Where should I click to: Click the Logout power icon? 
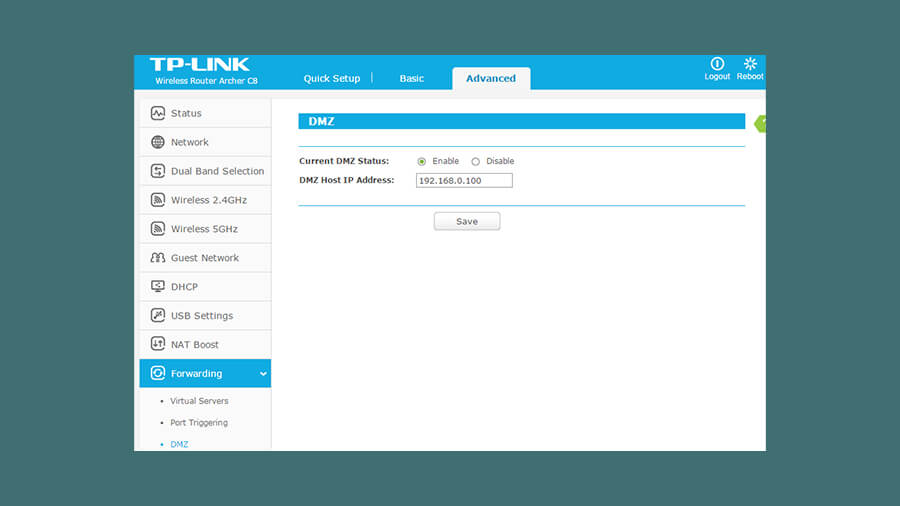click(717, 63)
